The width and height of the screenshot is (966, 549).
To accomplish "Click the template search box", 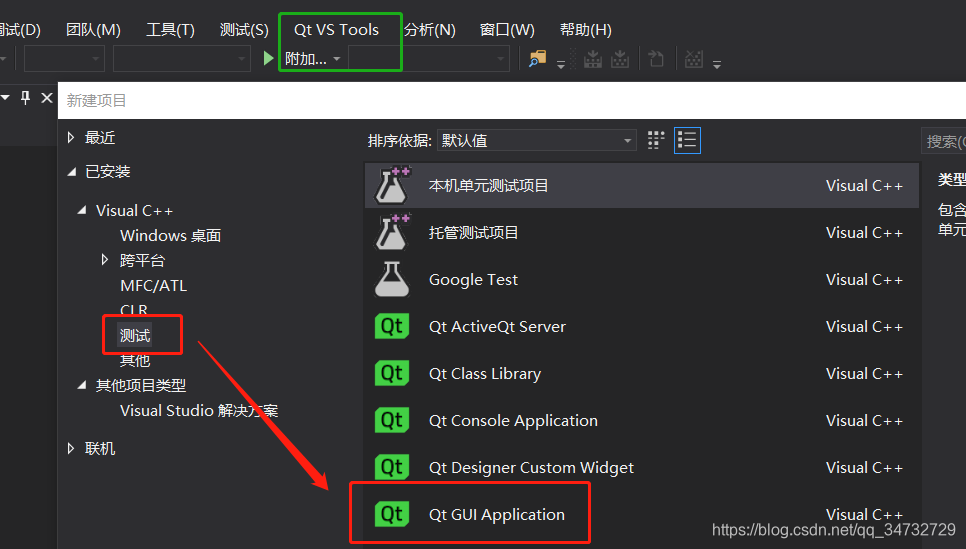I will click(943, 141).
